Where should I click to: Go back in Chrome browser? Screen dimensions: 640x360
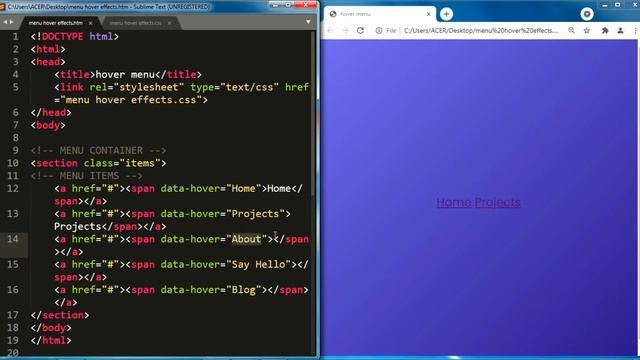(x=331, y=31)
